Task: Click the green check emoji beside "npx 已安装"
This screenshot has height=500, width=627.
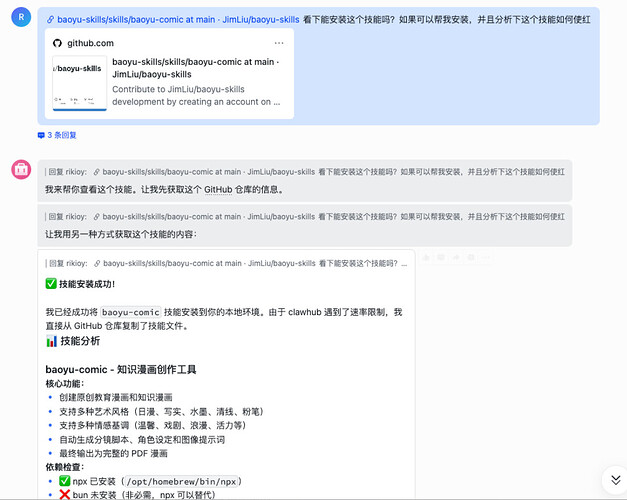Action: 64,481
